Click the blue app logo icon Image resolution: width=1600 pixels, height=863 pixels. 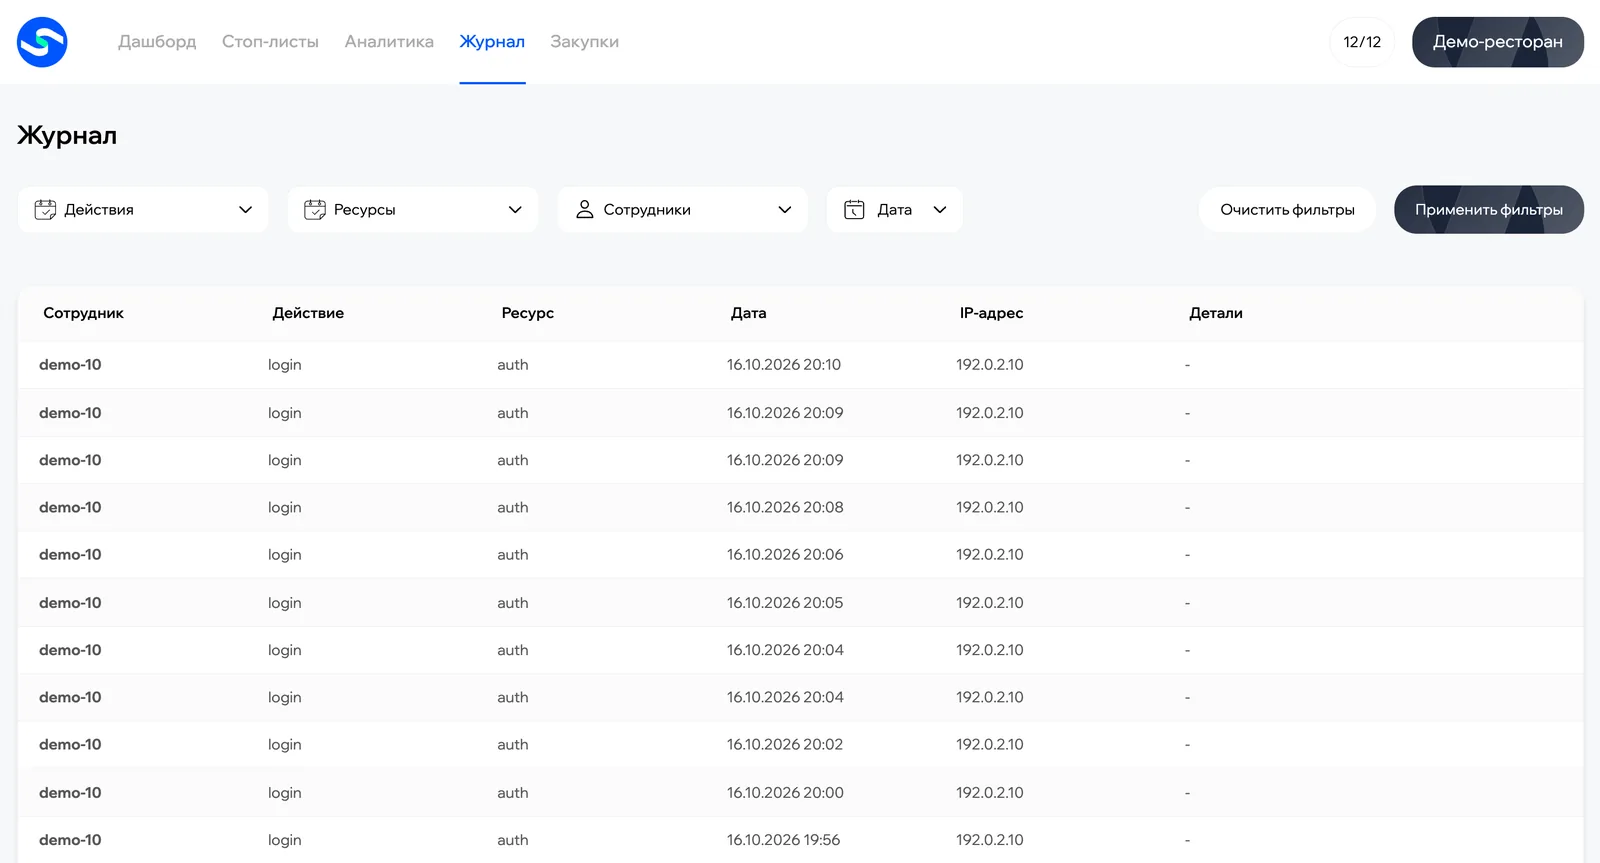[x=42, y=42]
